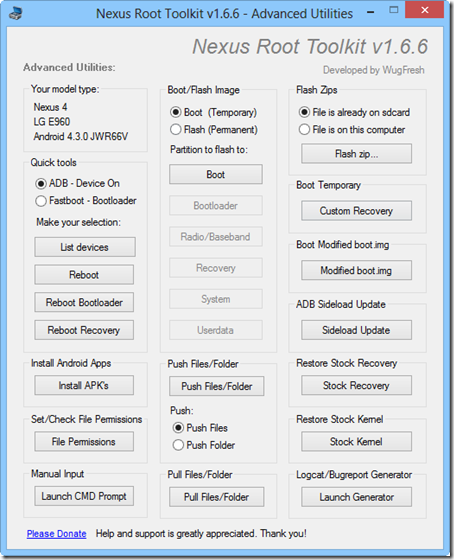Minimize the Advanced Utilities window
The height and width of the screenshot is (560, 454).
coord(371,12)
